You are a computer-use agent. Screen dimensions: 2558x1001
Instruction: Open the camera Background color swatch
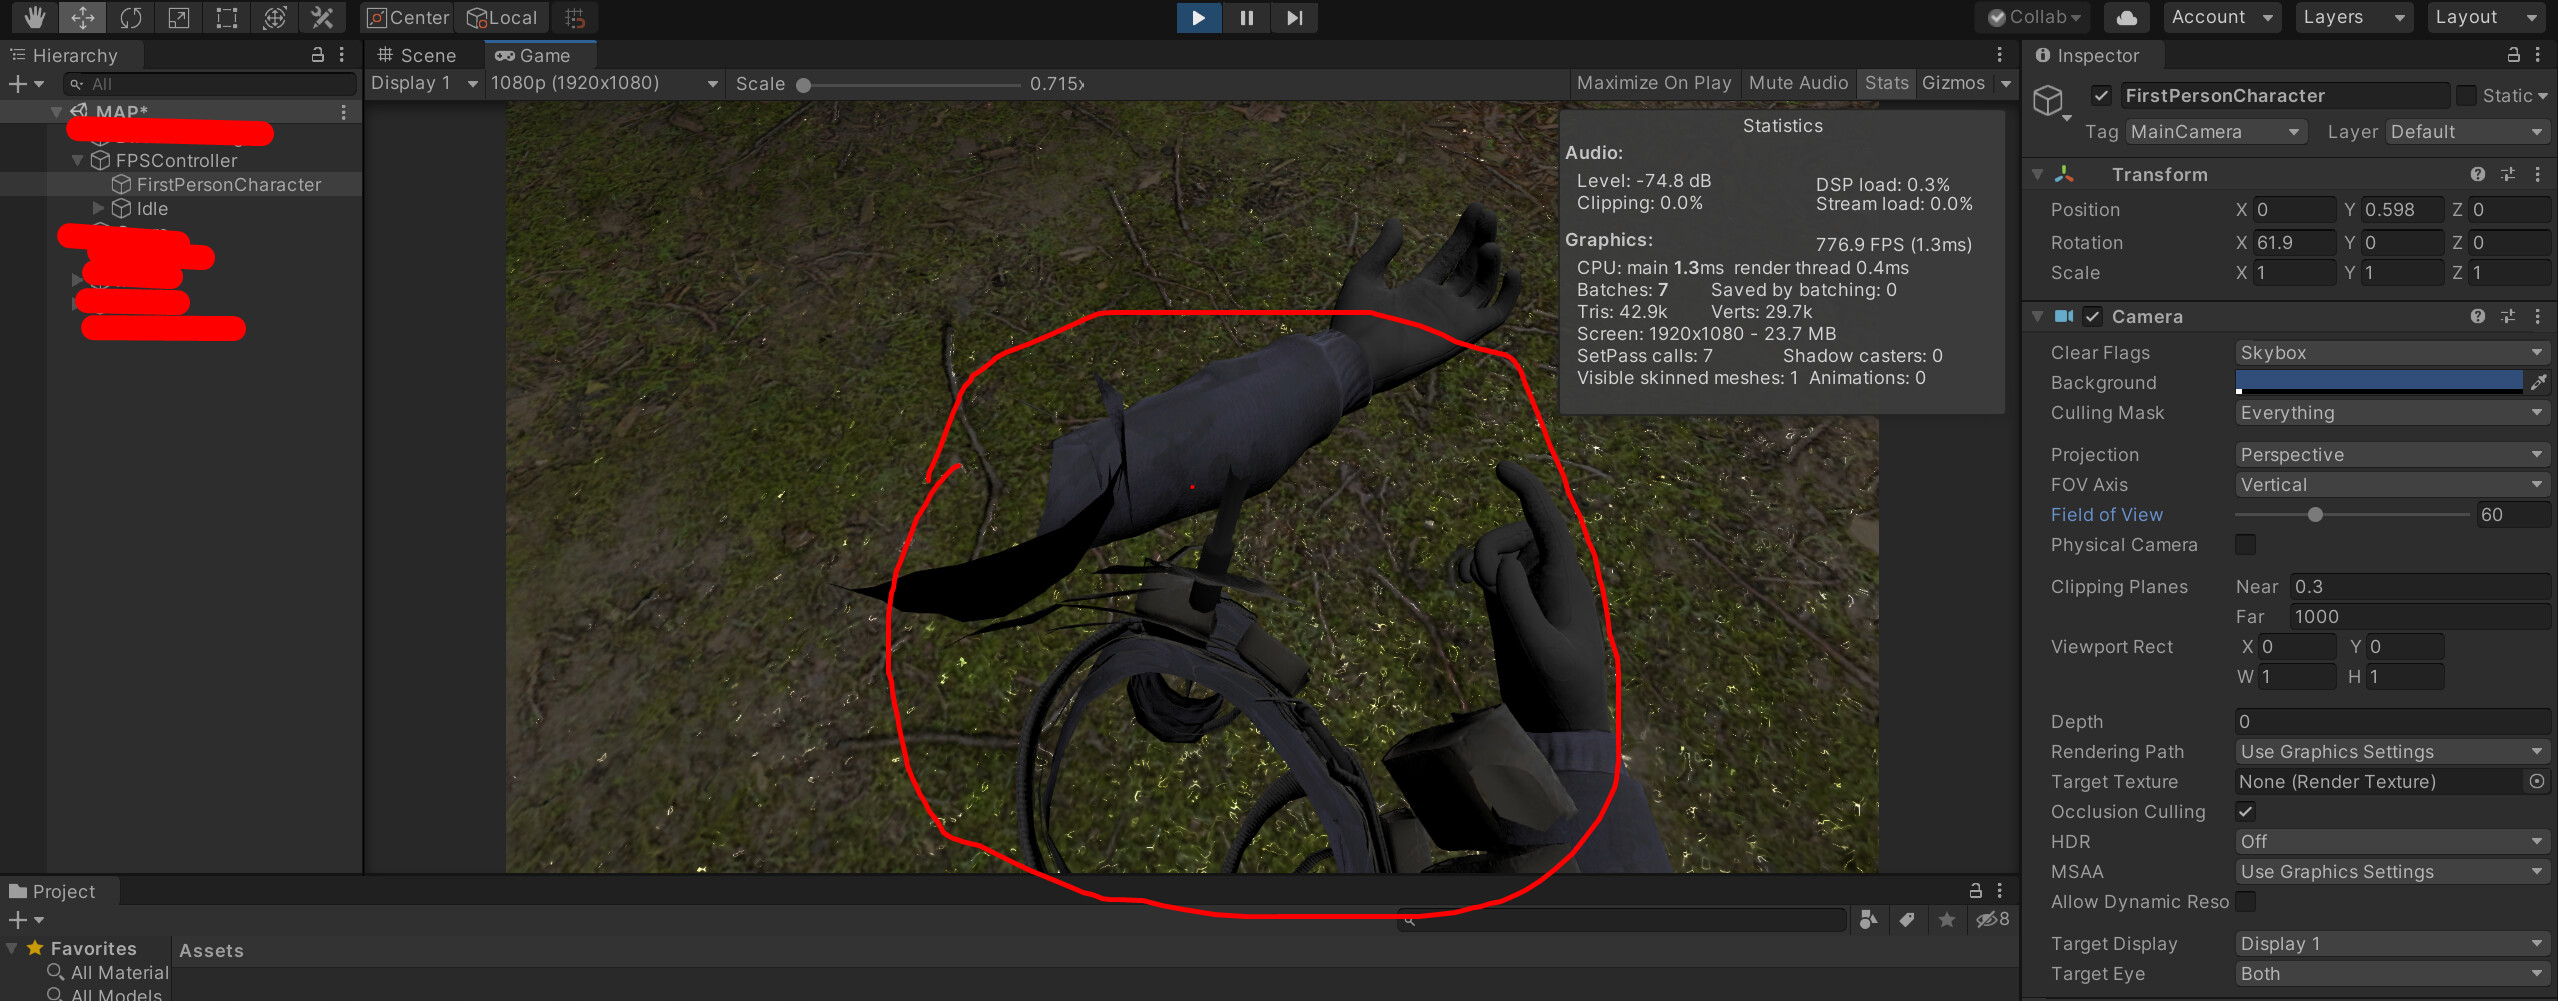(x=2378, y=382)
